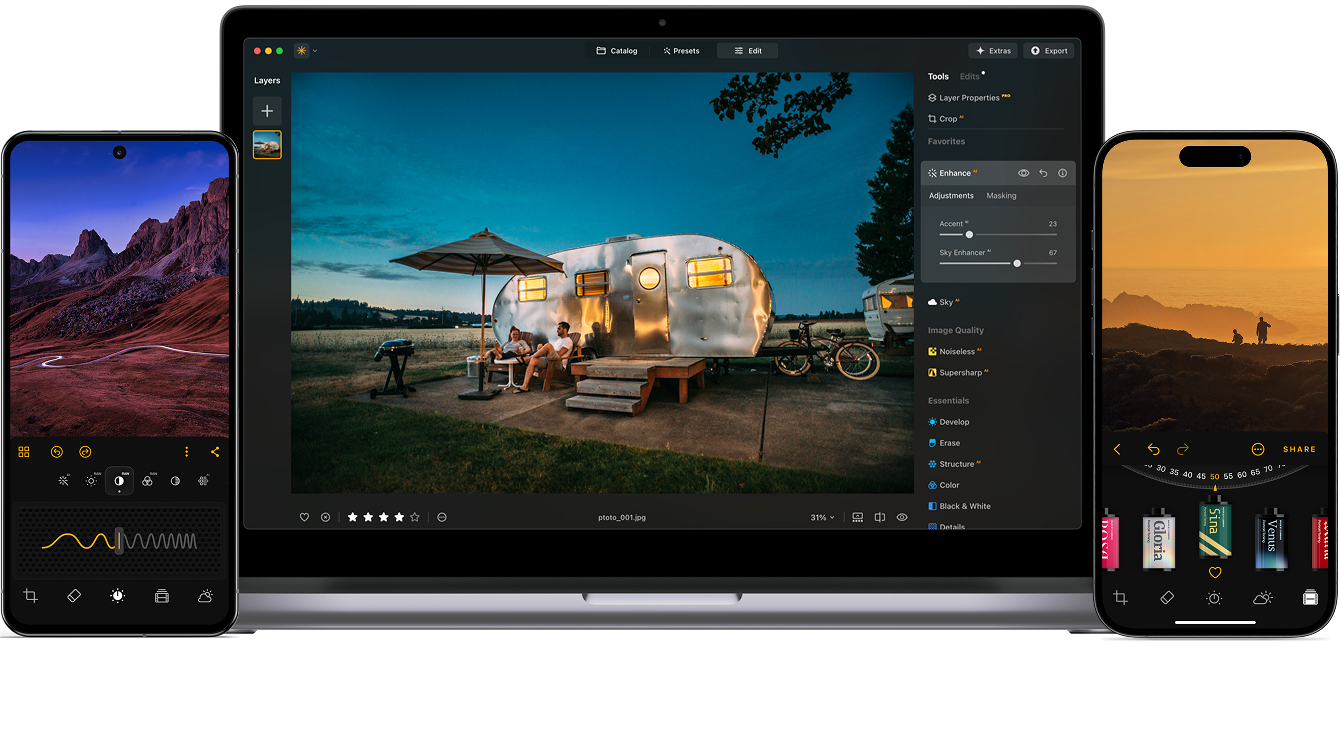The height and width of the screenshot is (746, 1340).
Task: Switch to the Presets view
Action: point(682,50)
